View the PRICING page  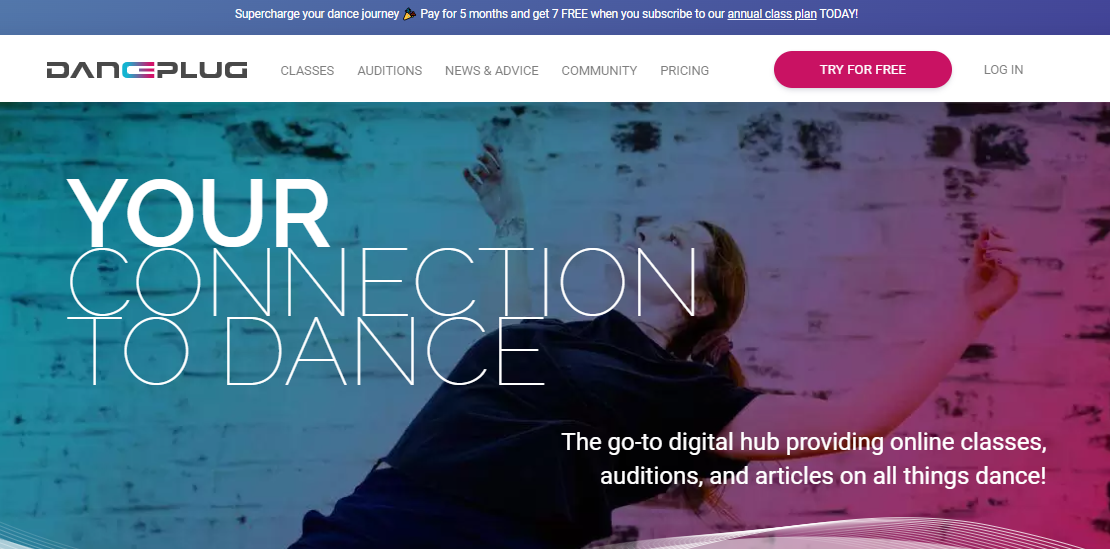685,71
